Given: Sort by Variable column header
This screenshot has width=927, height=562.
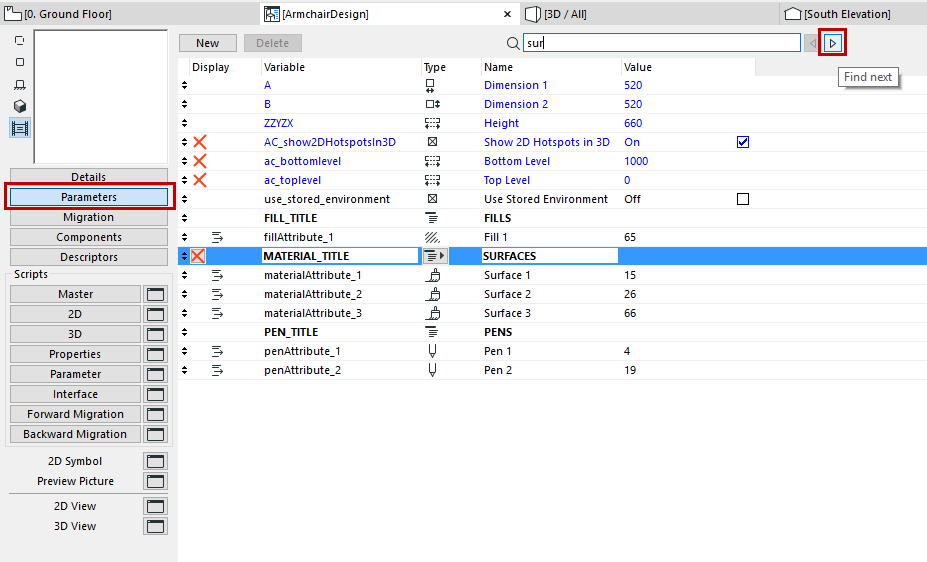Looking at the screenshot, I should (341, 67).
